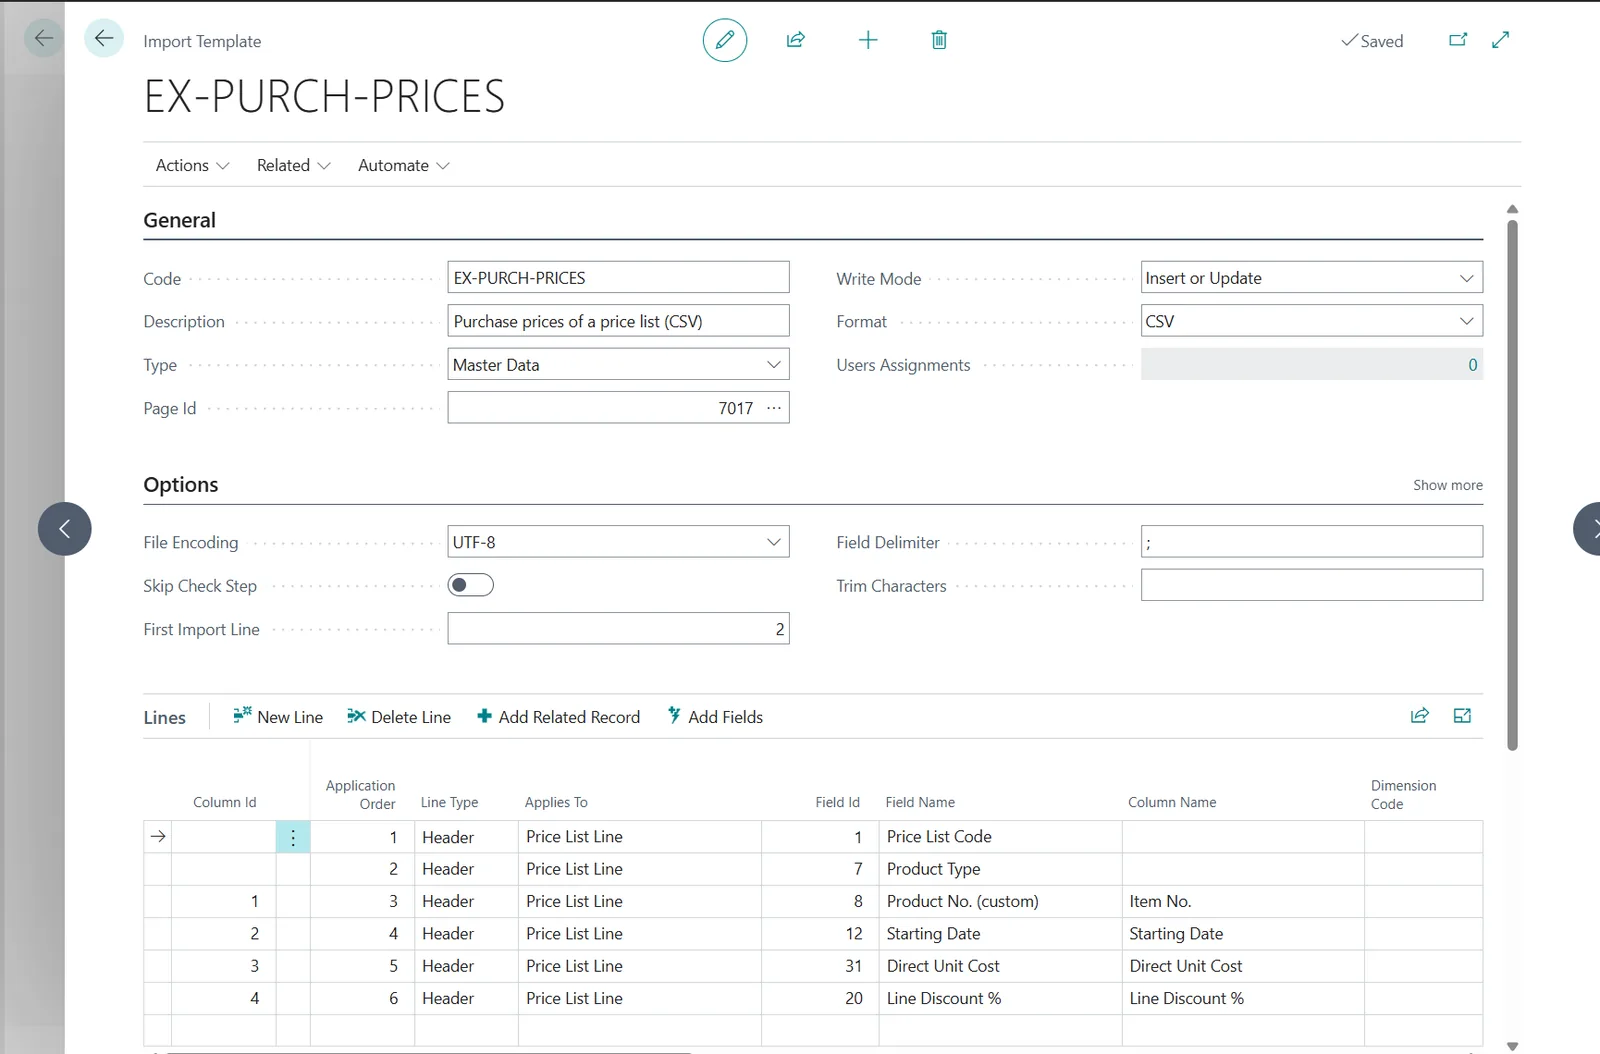The image size is (1600, 1054).
Task: Click the Field Delimiter input field
Action: click(x=1312, y=542)
